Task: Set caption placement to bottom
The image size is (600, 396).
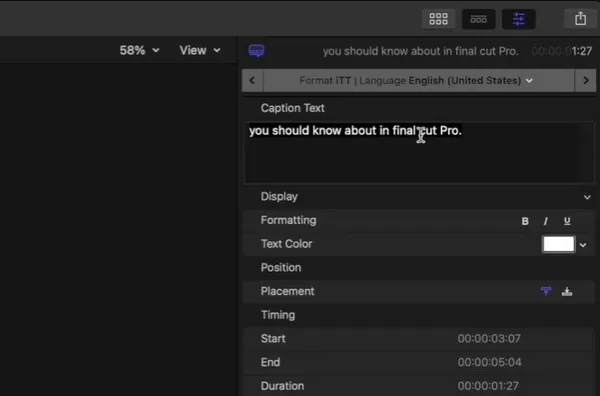Action: point(567,292)
